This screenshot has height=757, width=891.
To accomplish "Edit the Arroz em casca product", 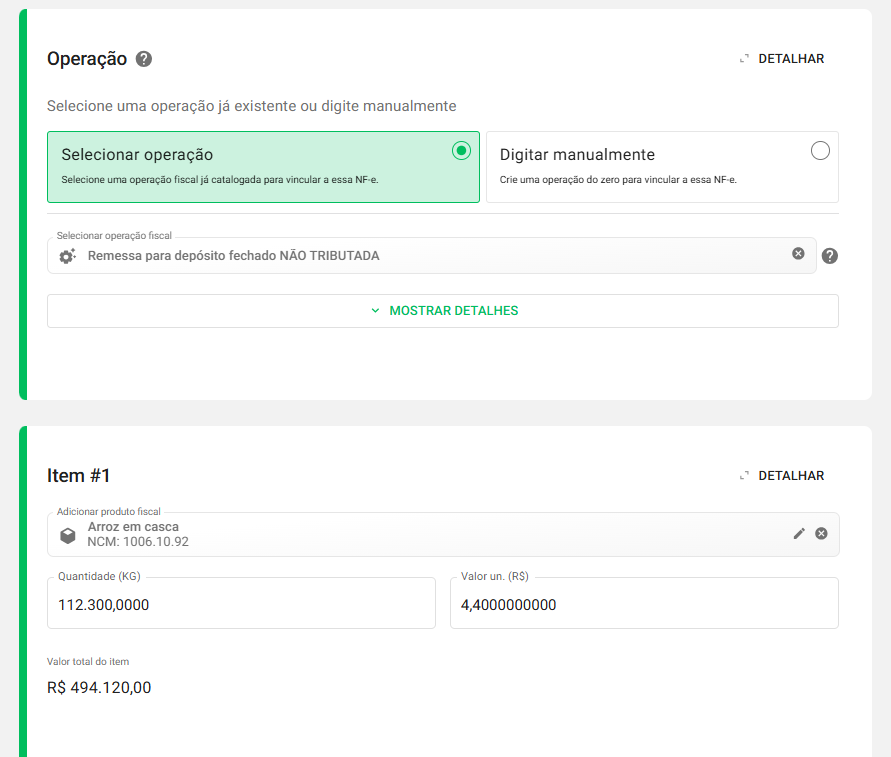I will coord(799,534).
